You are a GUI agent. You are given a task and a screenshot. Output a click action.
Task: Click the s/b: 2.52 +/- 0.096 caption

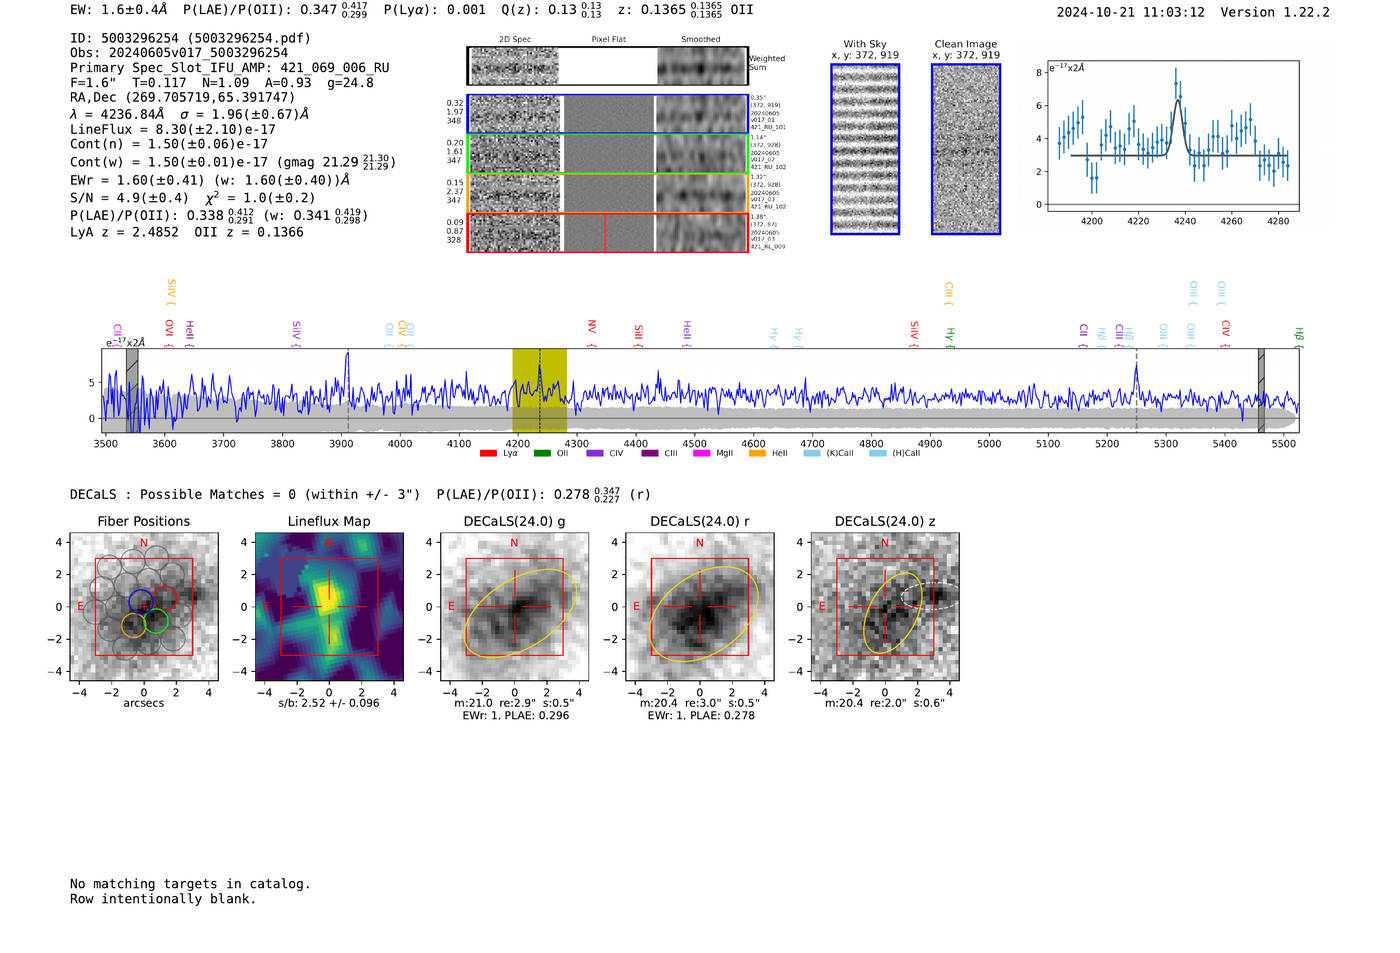329,703
